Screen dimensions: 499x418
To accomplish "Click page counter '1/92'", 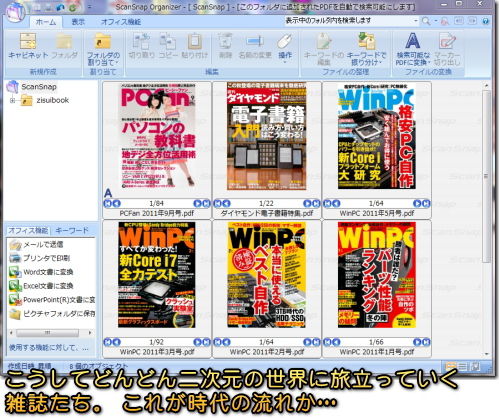I will click(x=157, y=342).
